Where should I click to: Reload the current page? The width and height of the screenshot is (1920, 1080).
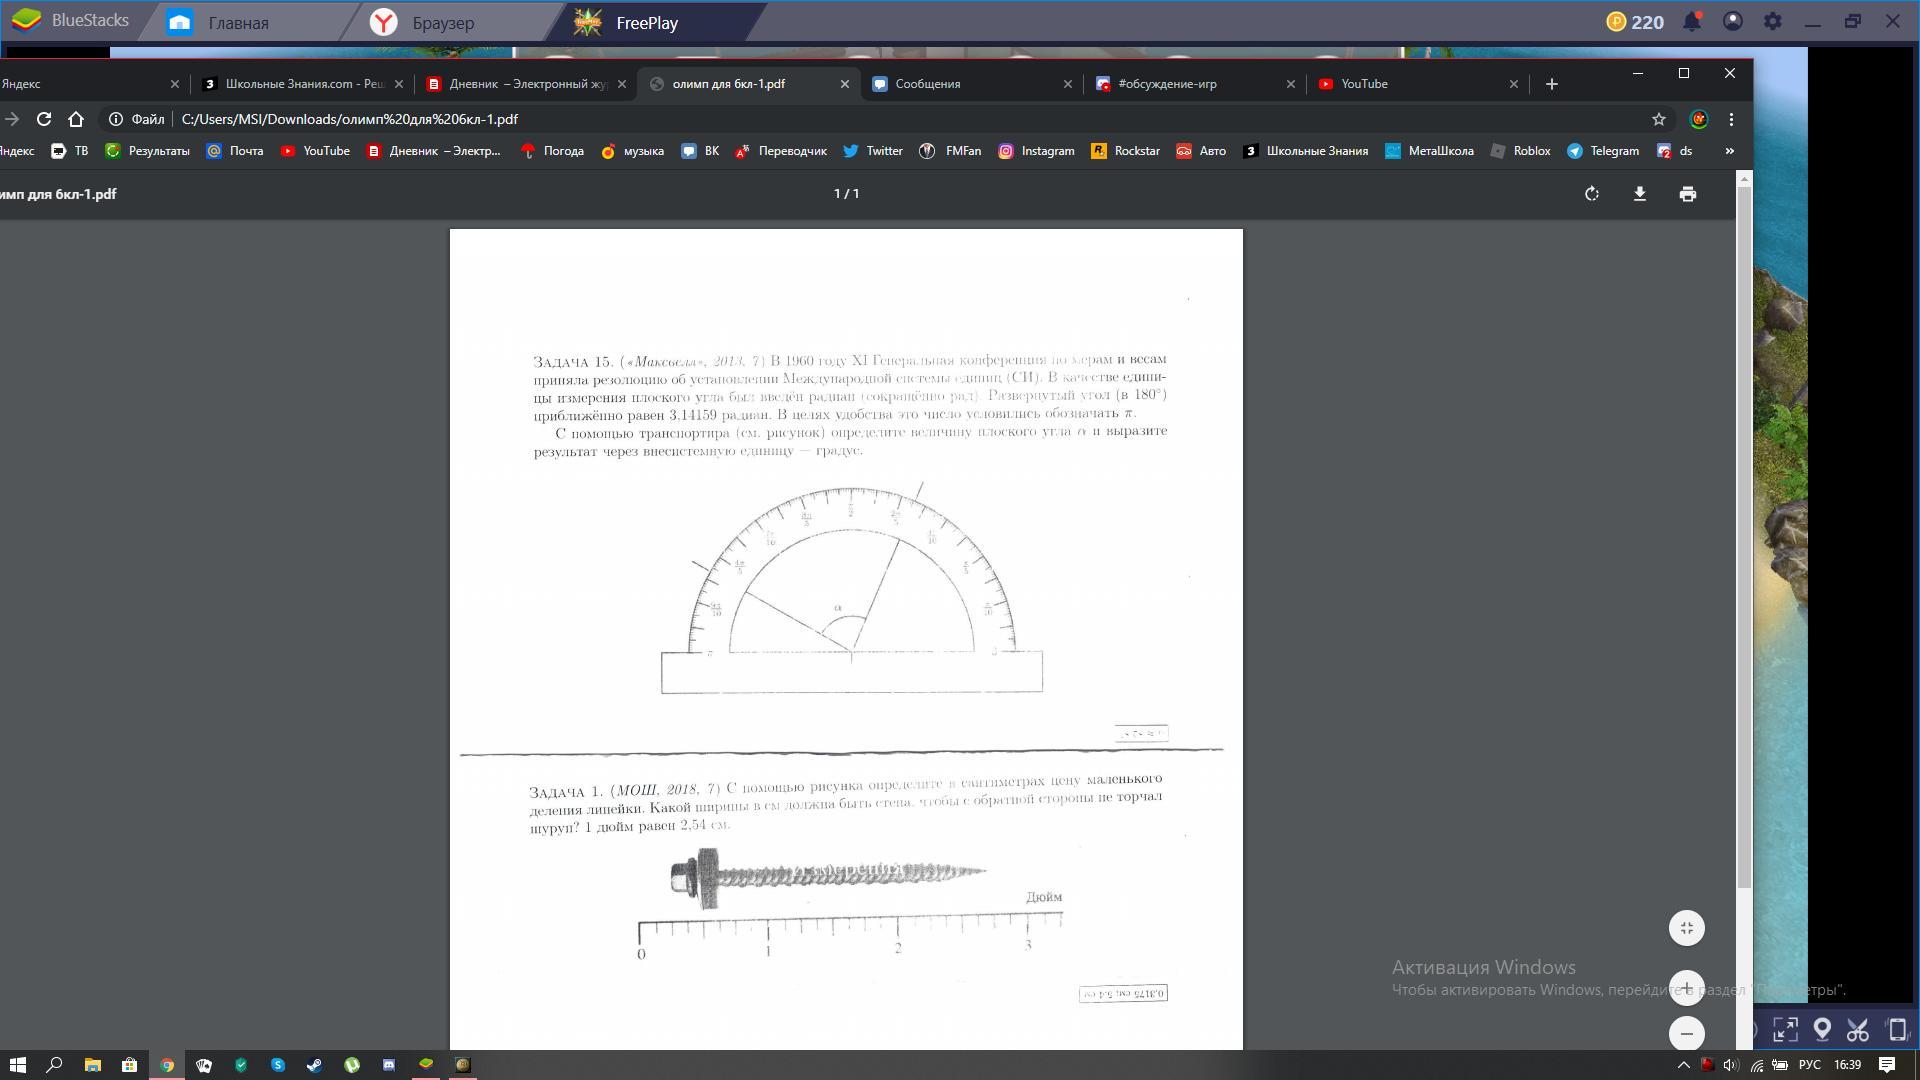tap(44, 119)
